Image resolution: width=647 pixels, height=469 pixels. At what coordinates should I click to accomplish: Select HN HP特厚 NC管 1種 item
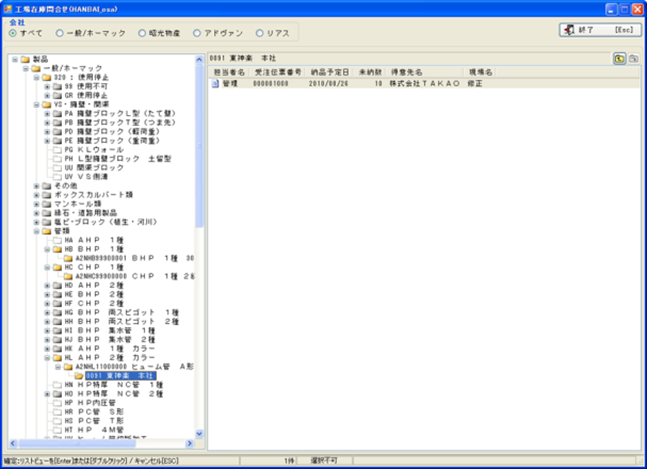tap(113, 385)
